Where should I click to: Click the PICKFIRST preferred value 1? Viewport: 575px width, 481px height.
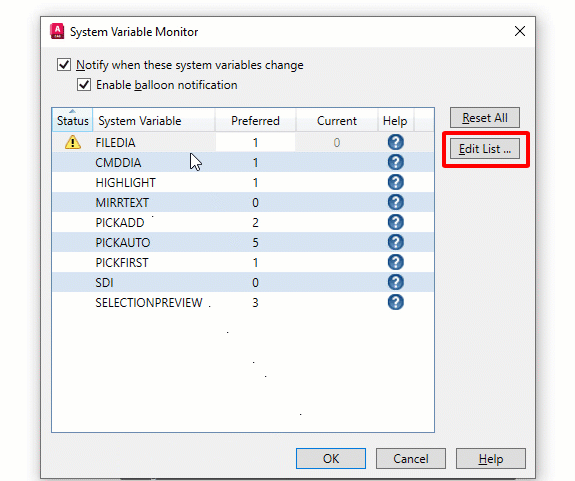pos(255,262)
